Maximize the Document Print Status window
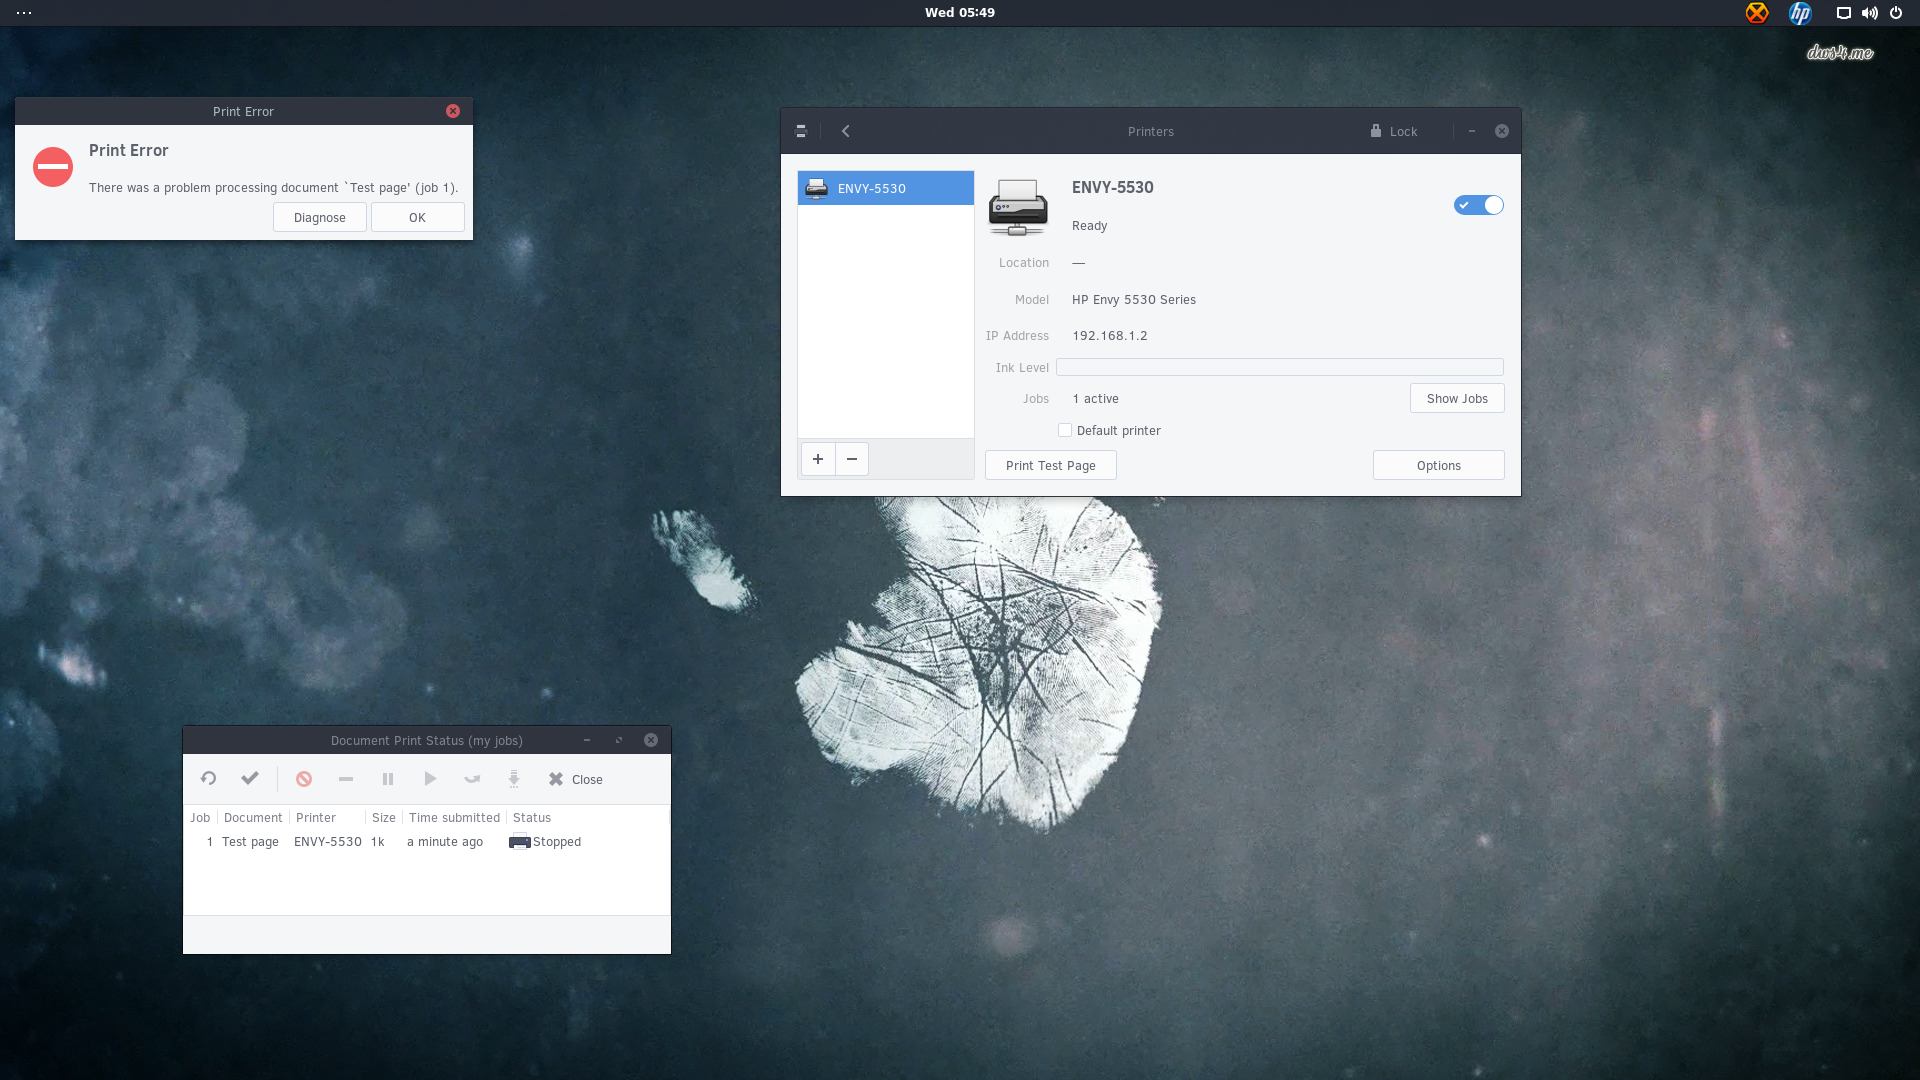The width and height of the screenshot is (1920, 1080). pos(619,740)
